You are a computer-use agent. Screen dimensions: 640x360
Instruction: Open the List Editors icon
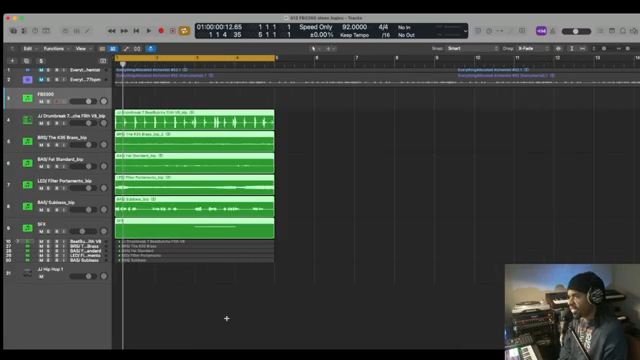click(600, 31)
